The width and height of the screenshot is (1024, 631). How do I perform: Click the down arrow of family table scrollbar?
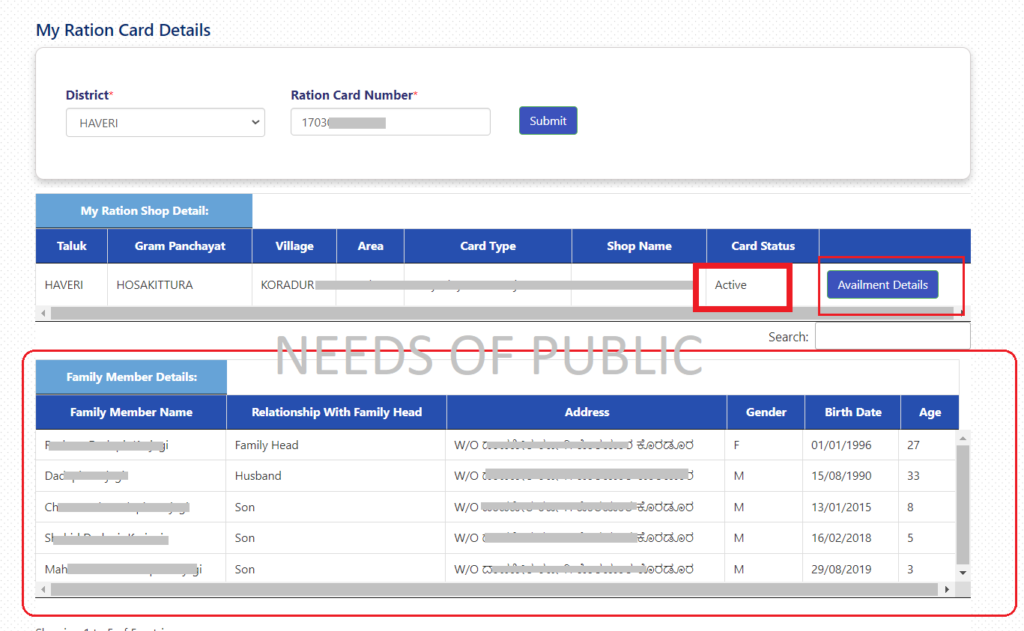(x=963, y=573)
